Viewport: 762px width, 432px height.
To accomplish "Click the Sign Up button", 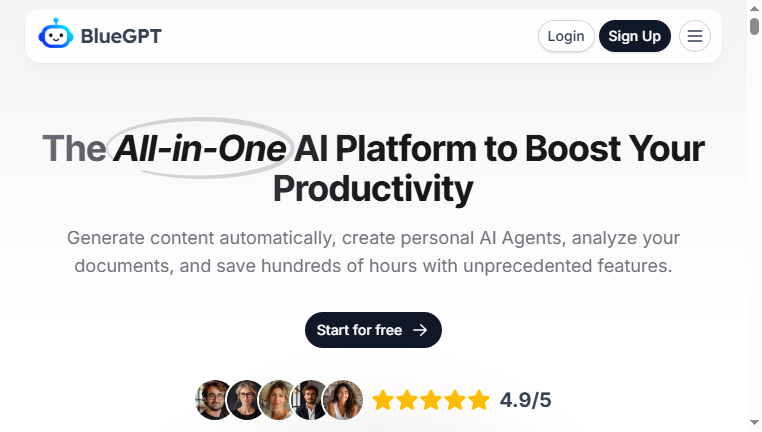I will pyautogui.click(x=635, y=36).
